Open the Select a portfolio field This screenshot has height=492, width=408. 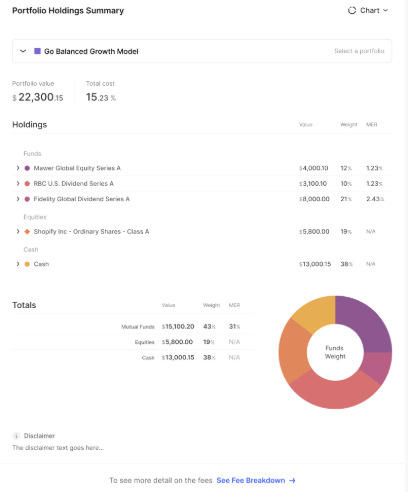click(x=359, y=51)
